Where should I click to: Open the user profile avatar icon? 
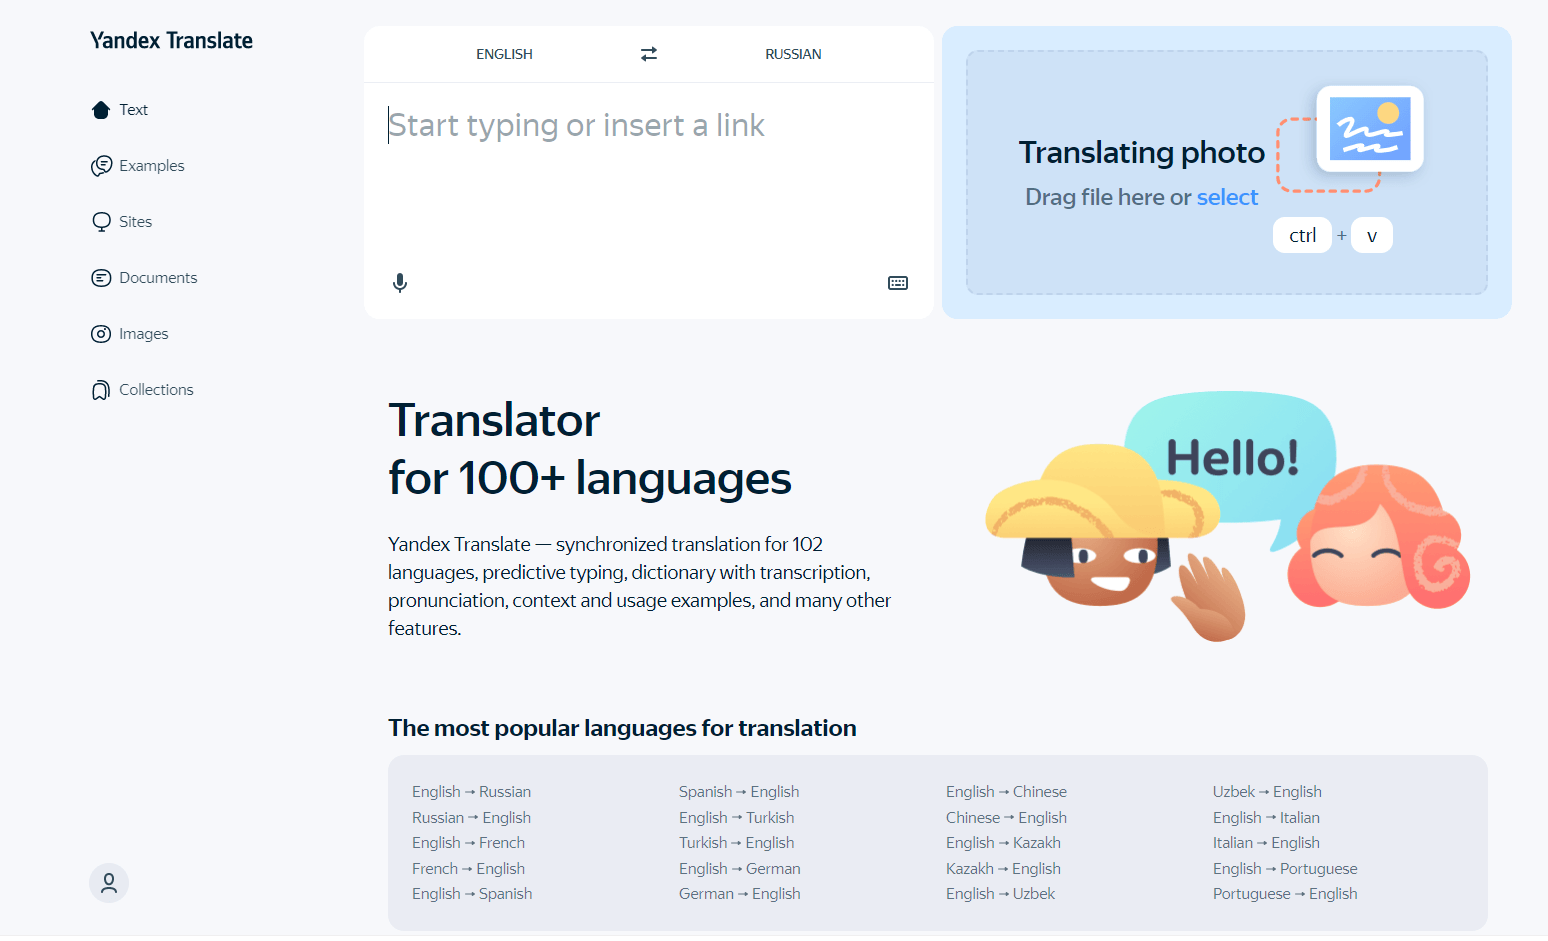[x=109, y=883]
